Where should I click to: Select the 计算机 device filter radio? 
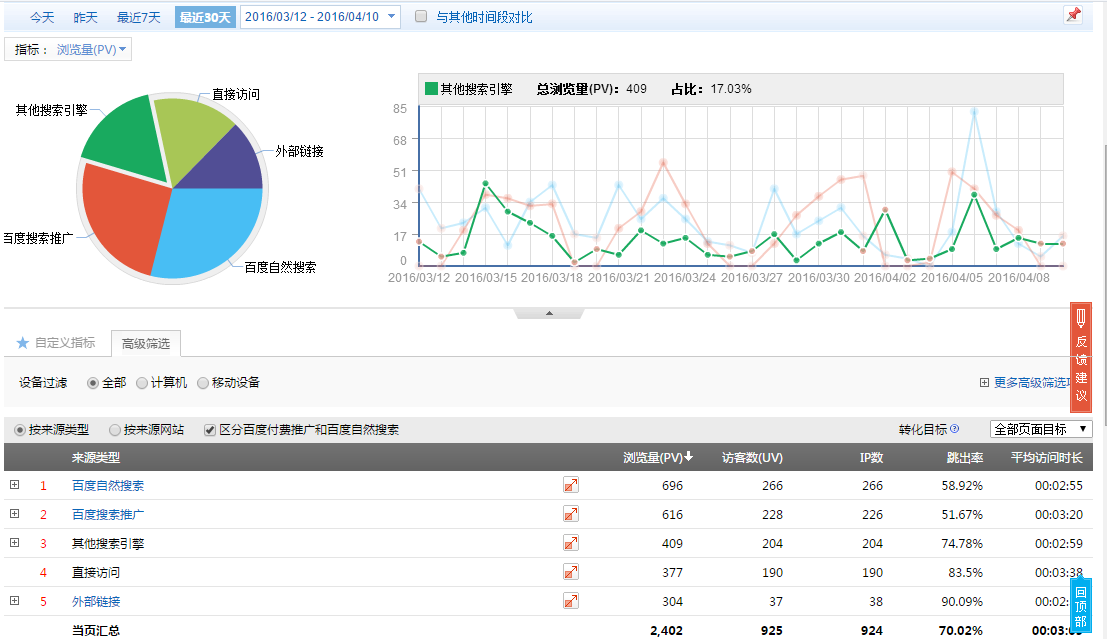[x=142, y=382]
